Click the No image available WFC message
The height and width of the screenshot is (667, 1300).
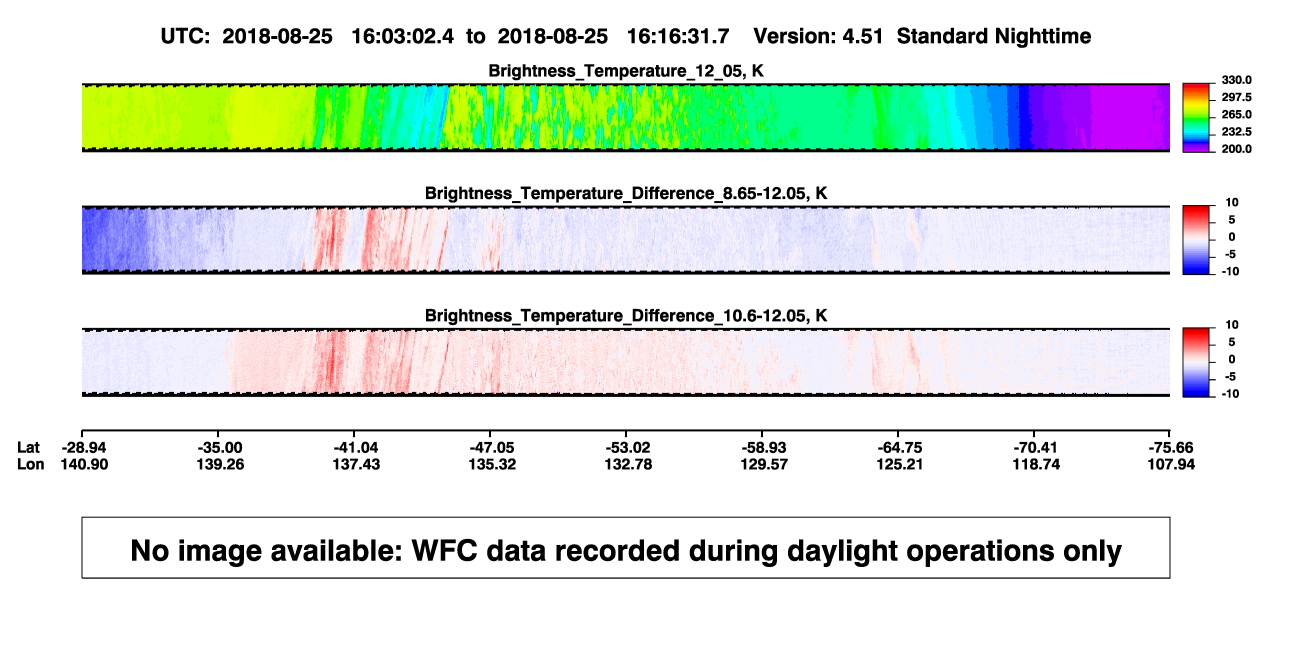[x=626, y=549]
